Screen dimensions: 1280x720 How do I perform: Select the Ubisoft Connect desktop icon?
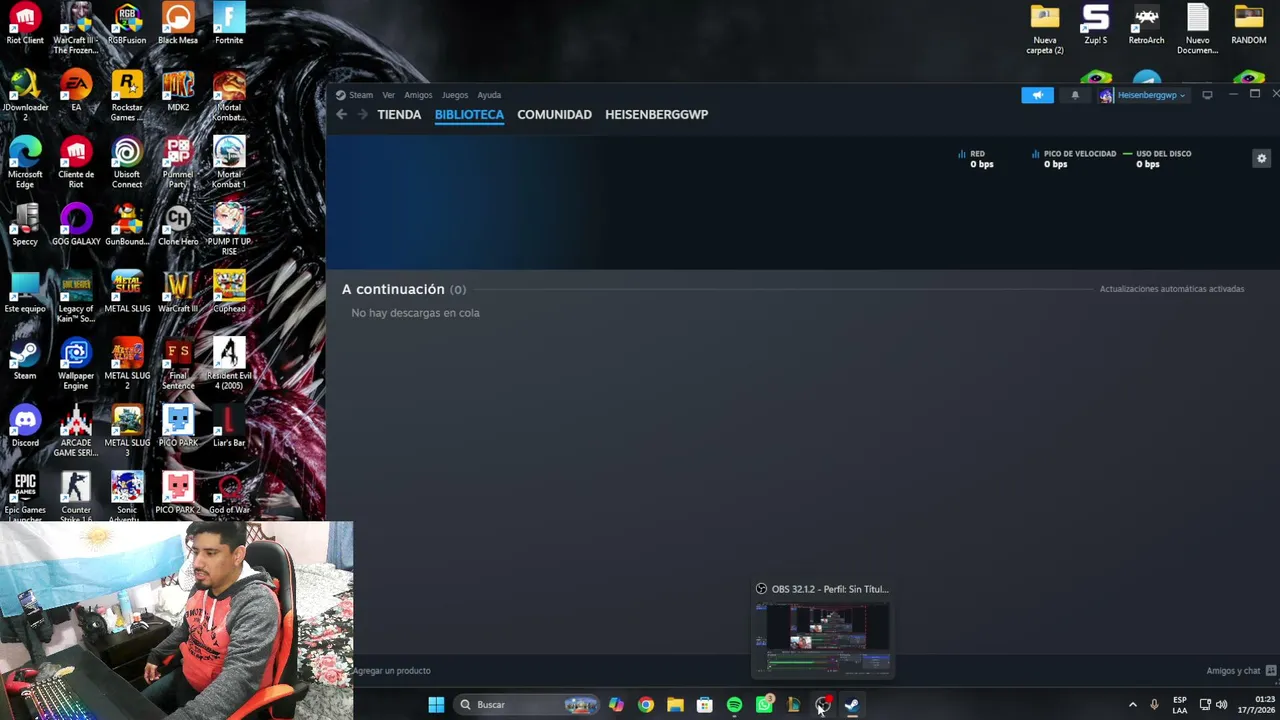click(x=127, y=163)
